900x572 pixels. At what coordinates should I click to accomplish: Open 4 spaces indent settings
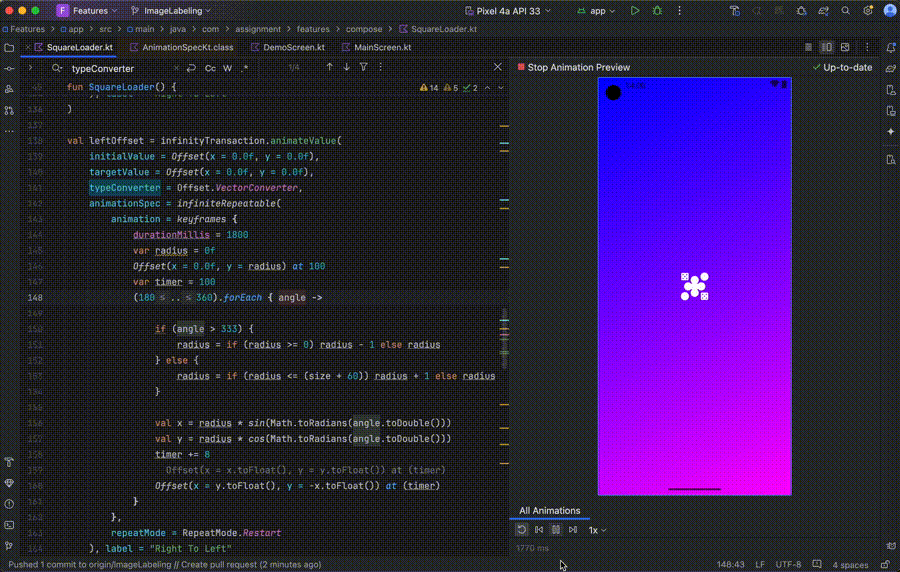850,565
